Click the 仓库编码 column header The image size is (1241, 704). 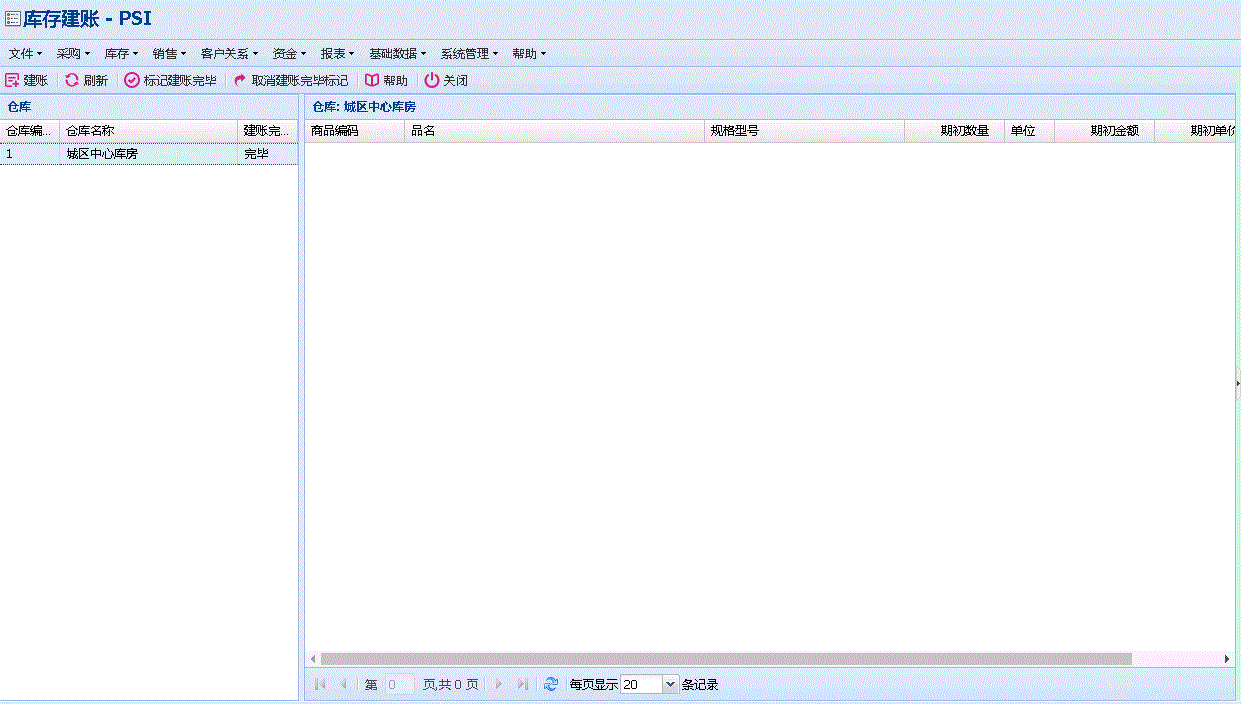(30, 131)
